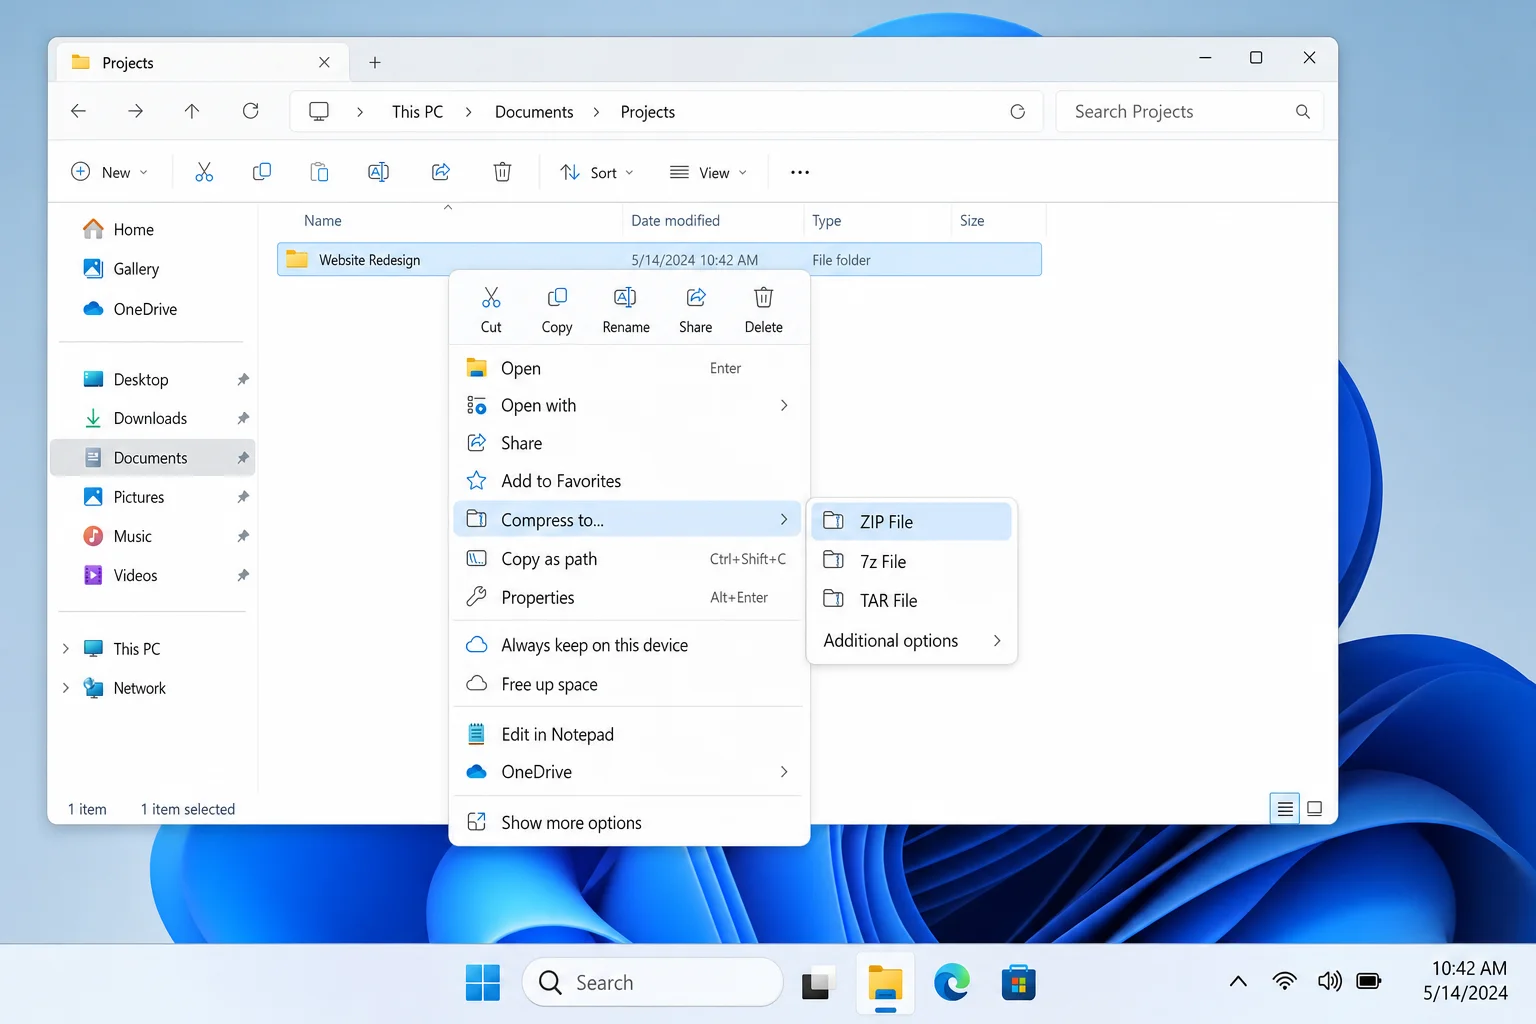1536x1024 pixels.
Task: Unpin Pictures from Quick access
Action: click(x=242, y=497)
